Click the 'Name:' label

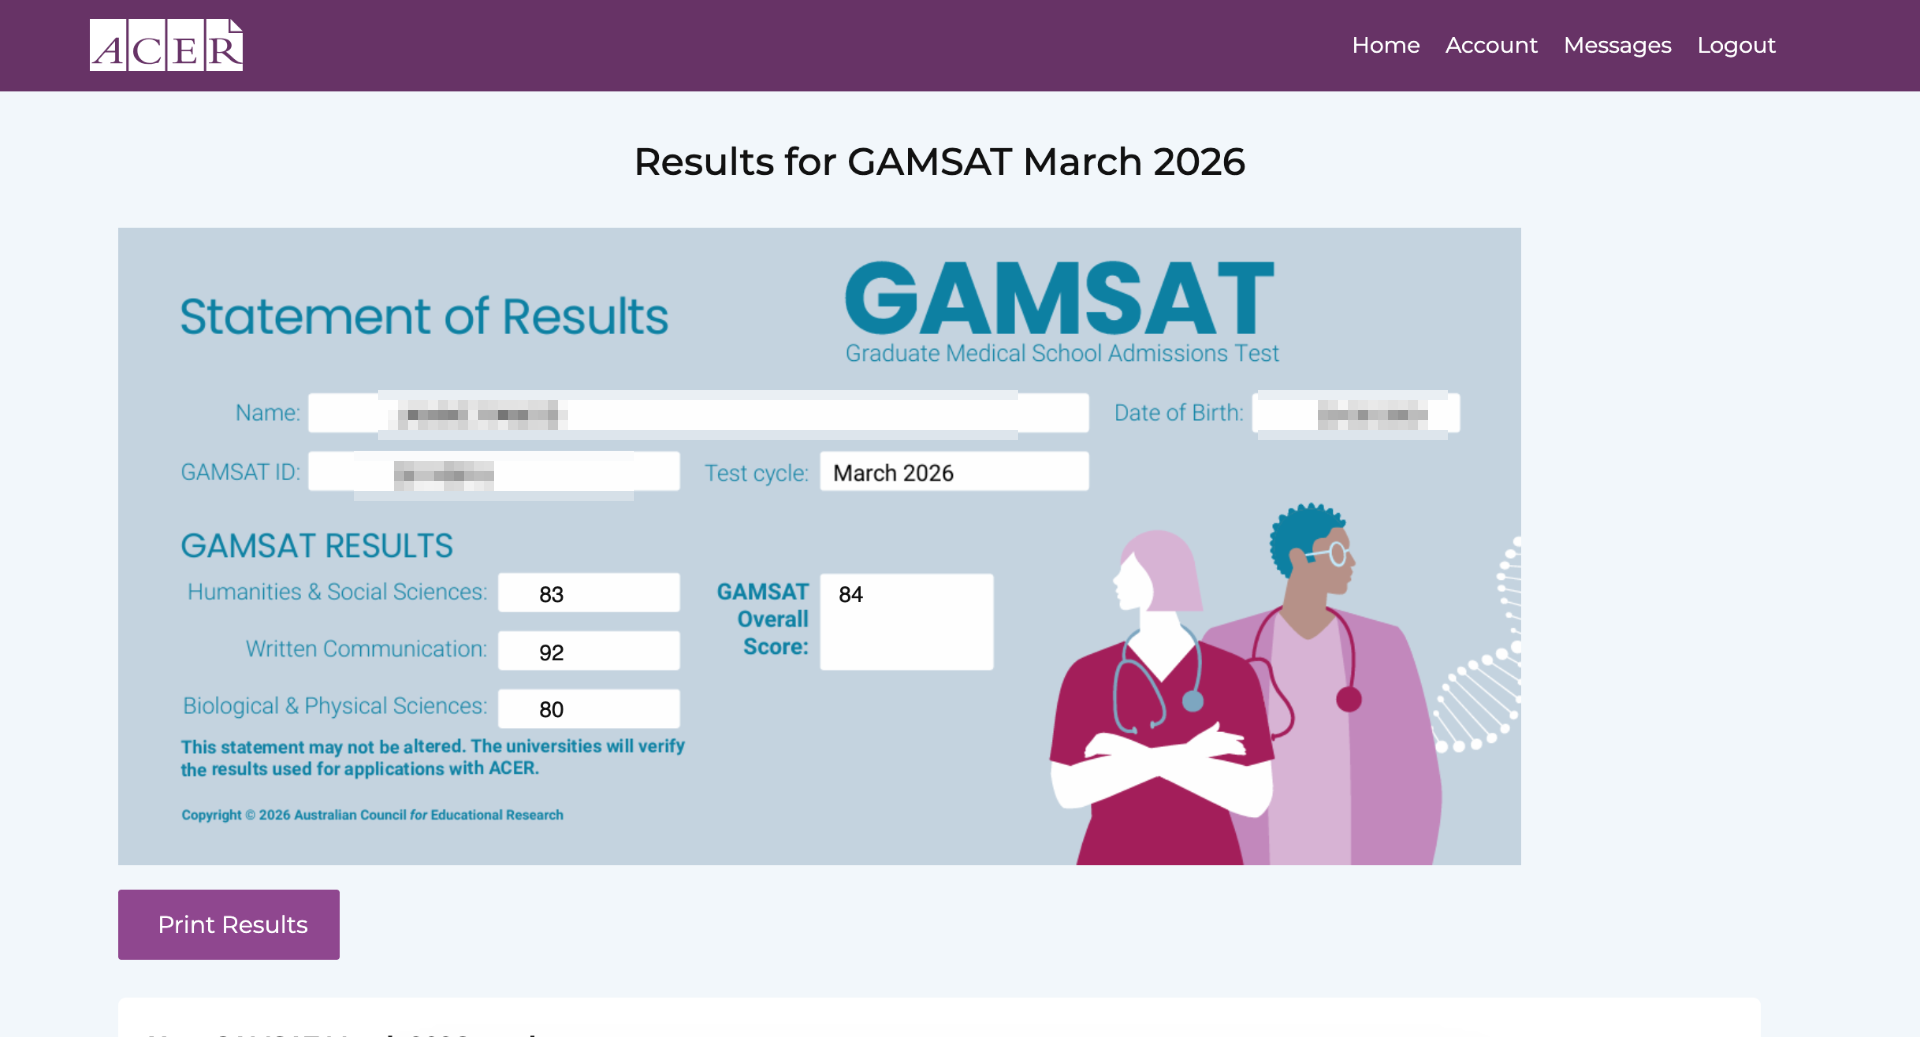pos(267,413)
